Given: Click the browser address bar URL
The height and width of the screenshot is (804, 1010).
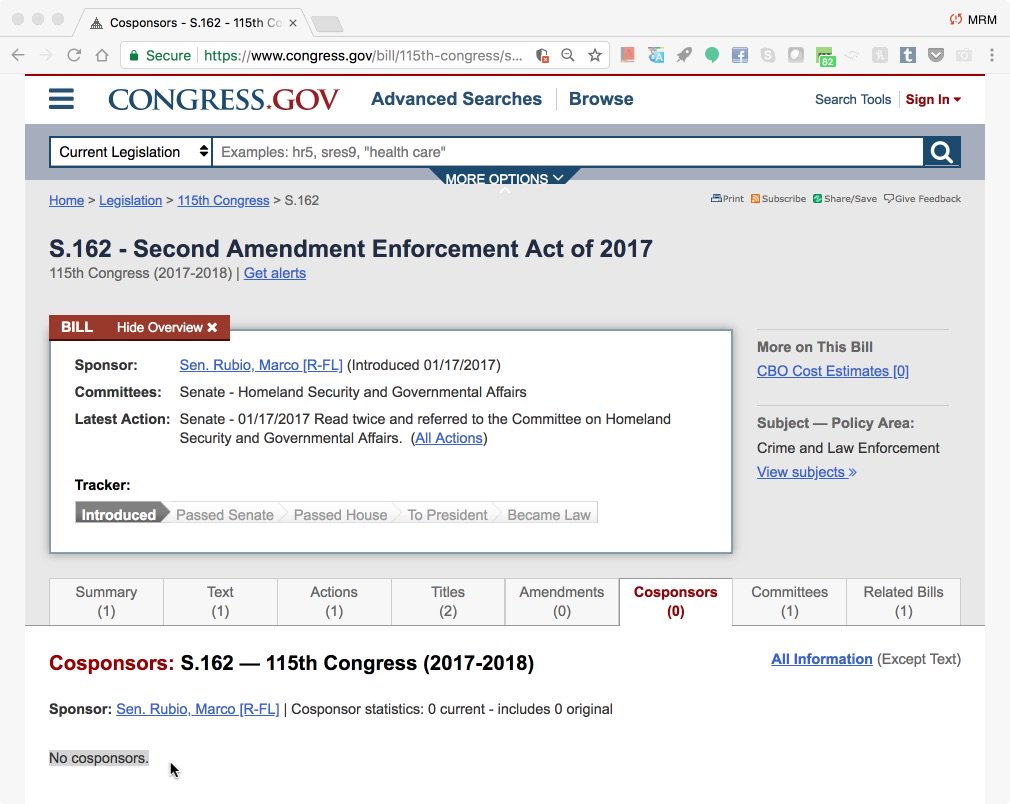Looking at the screenshot, I should [363, 55].
